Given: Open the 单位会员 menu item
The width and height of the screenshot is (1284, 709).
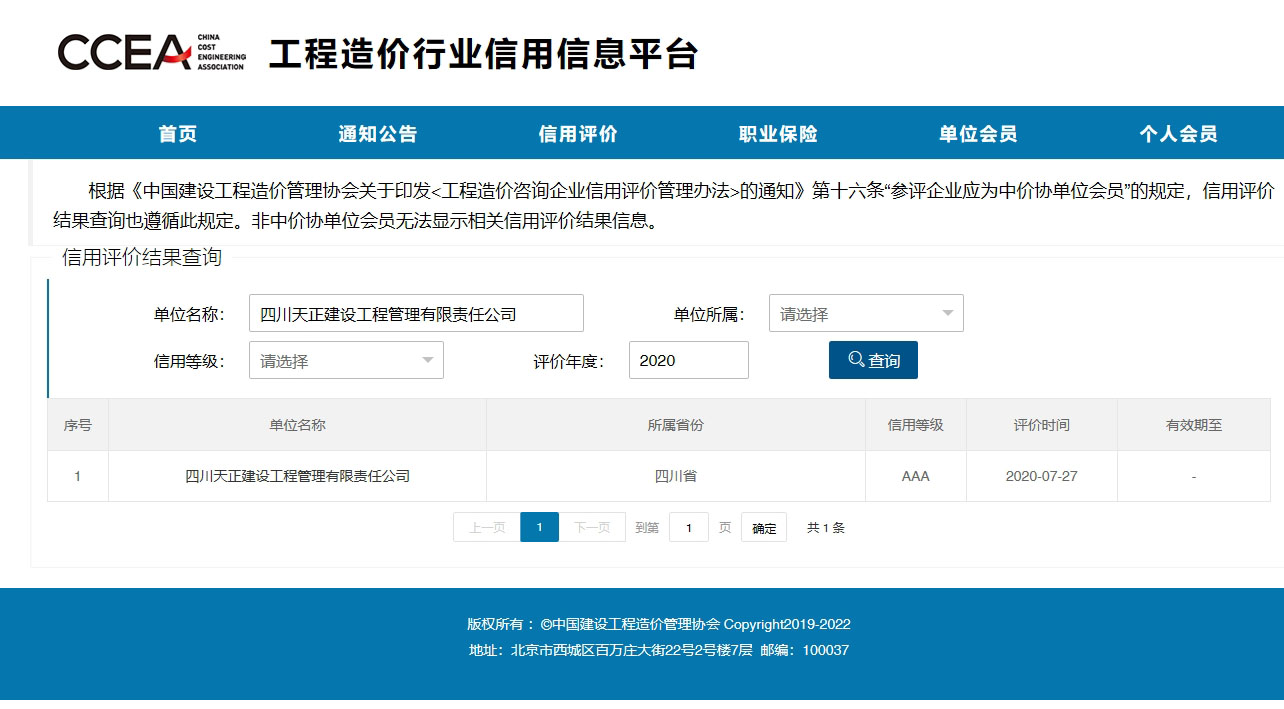Looking at the screenshot, I should [x=978, y=134].
